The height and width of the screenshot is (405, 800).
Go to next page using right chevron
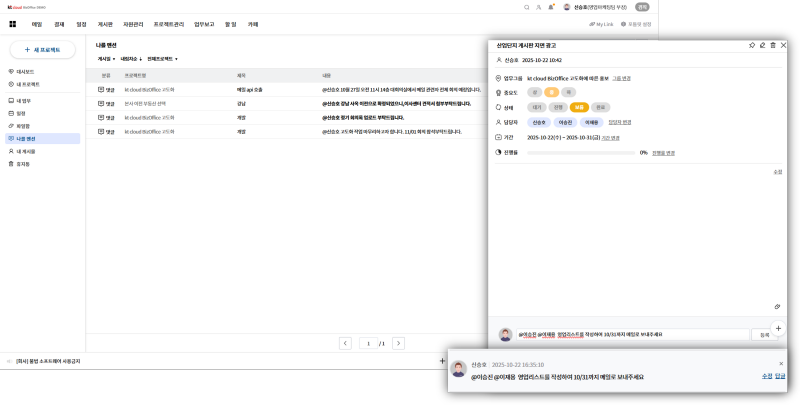click(398, 343)
